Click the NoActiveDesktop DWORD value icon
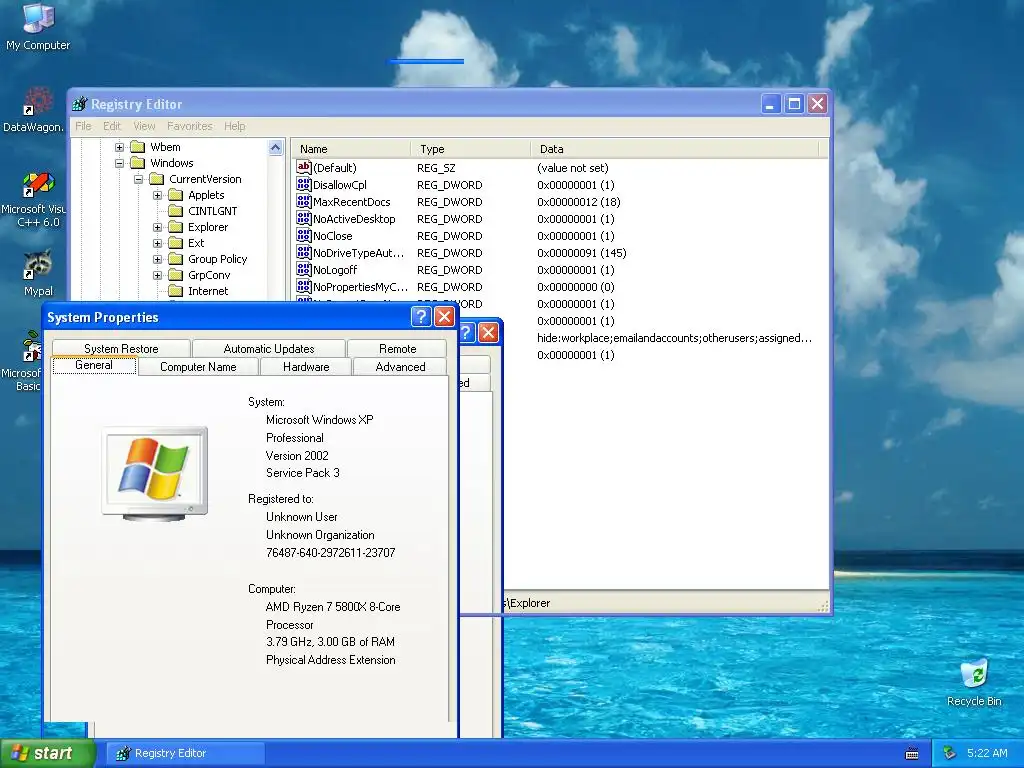1024x768 pixels. pyautogui.click(x=304, y=218)
